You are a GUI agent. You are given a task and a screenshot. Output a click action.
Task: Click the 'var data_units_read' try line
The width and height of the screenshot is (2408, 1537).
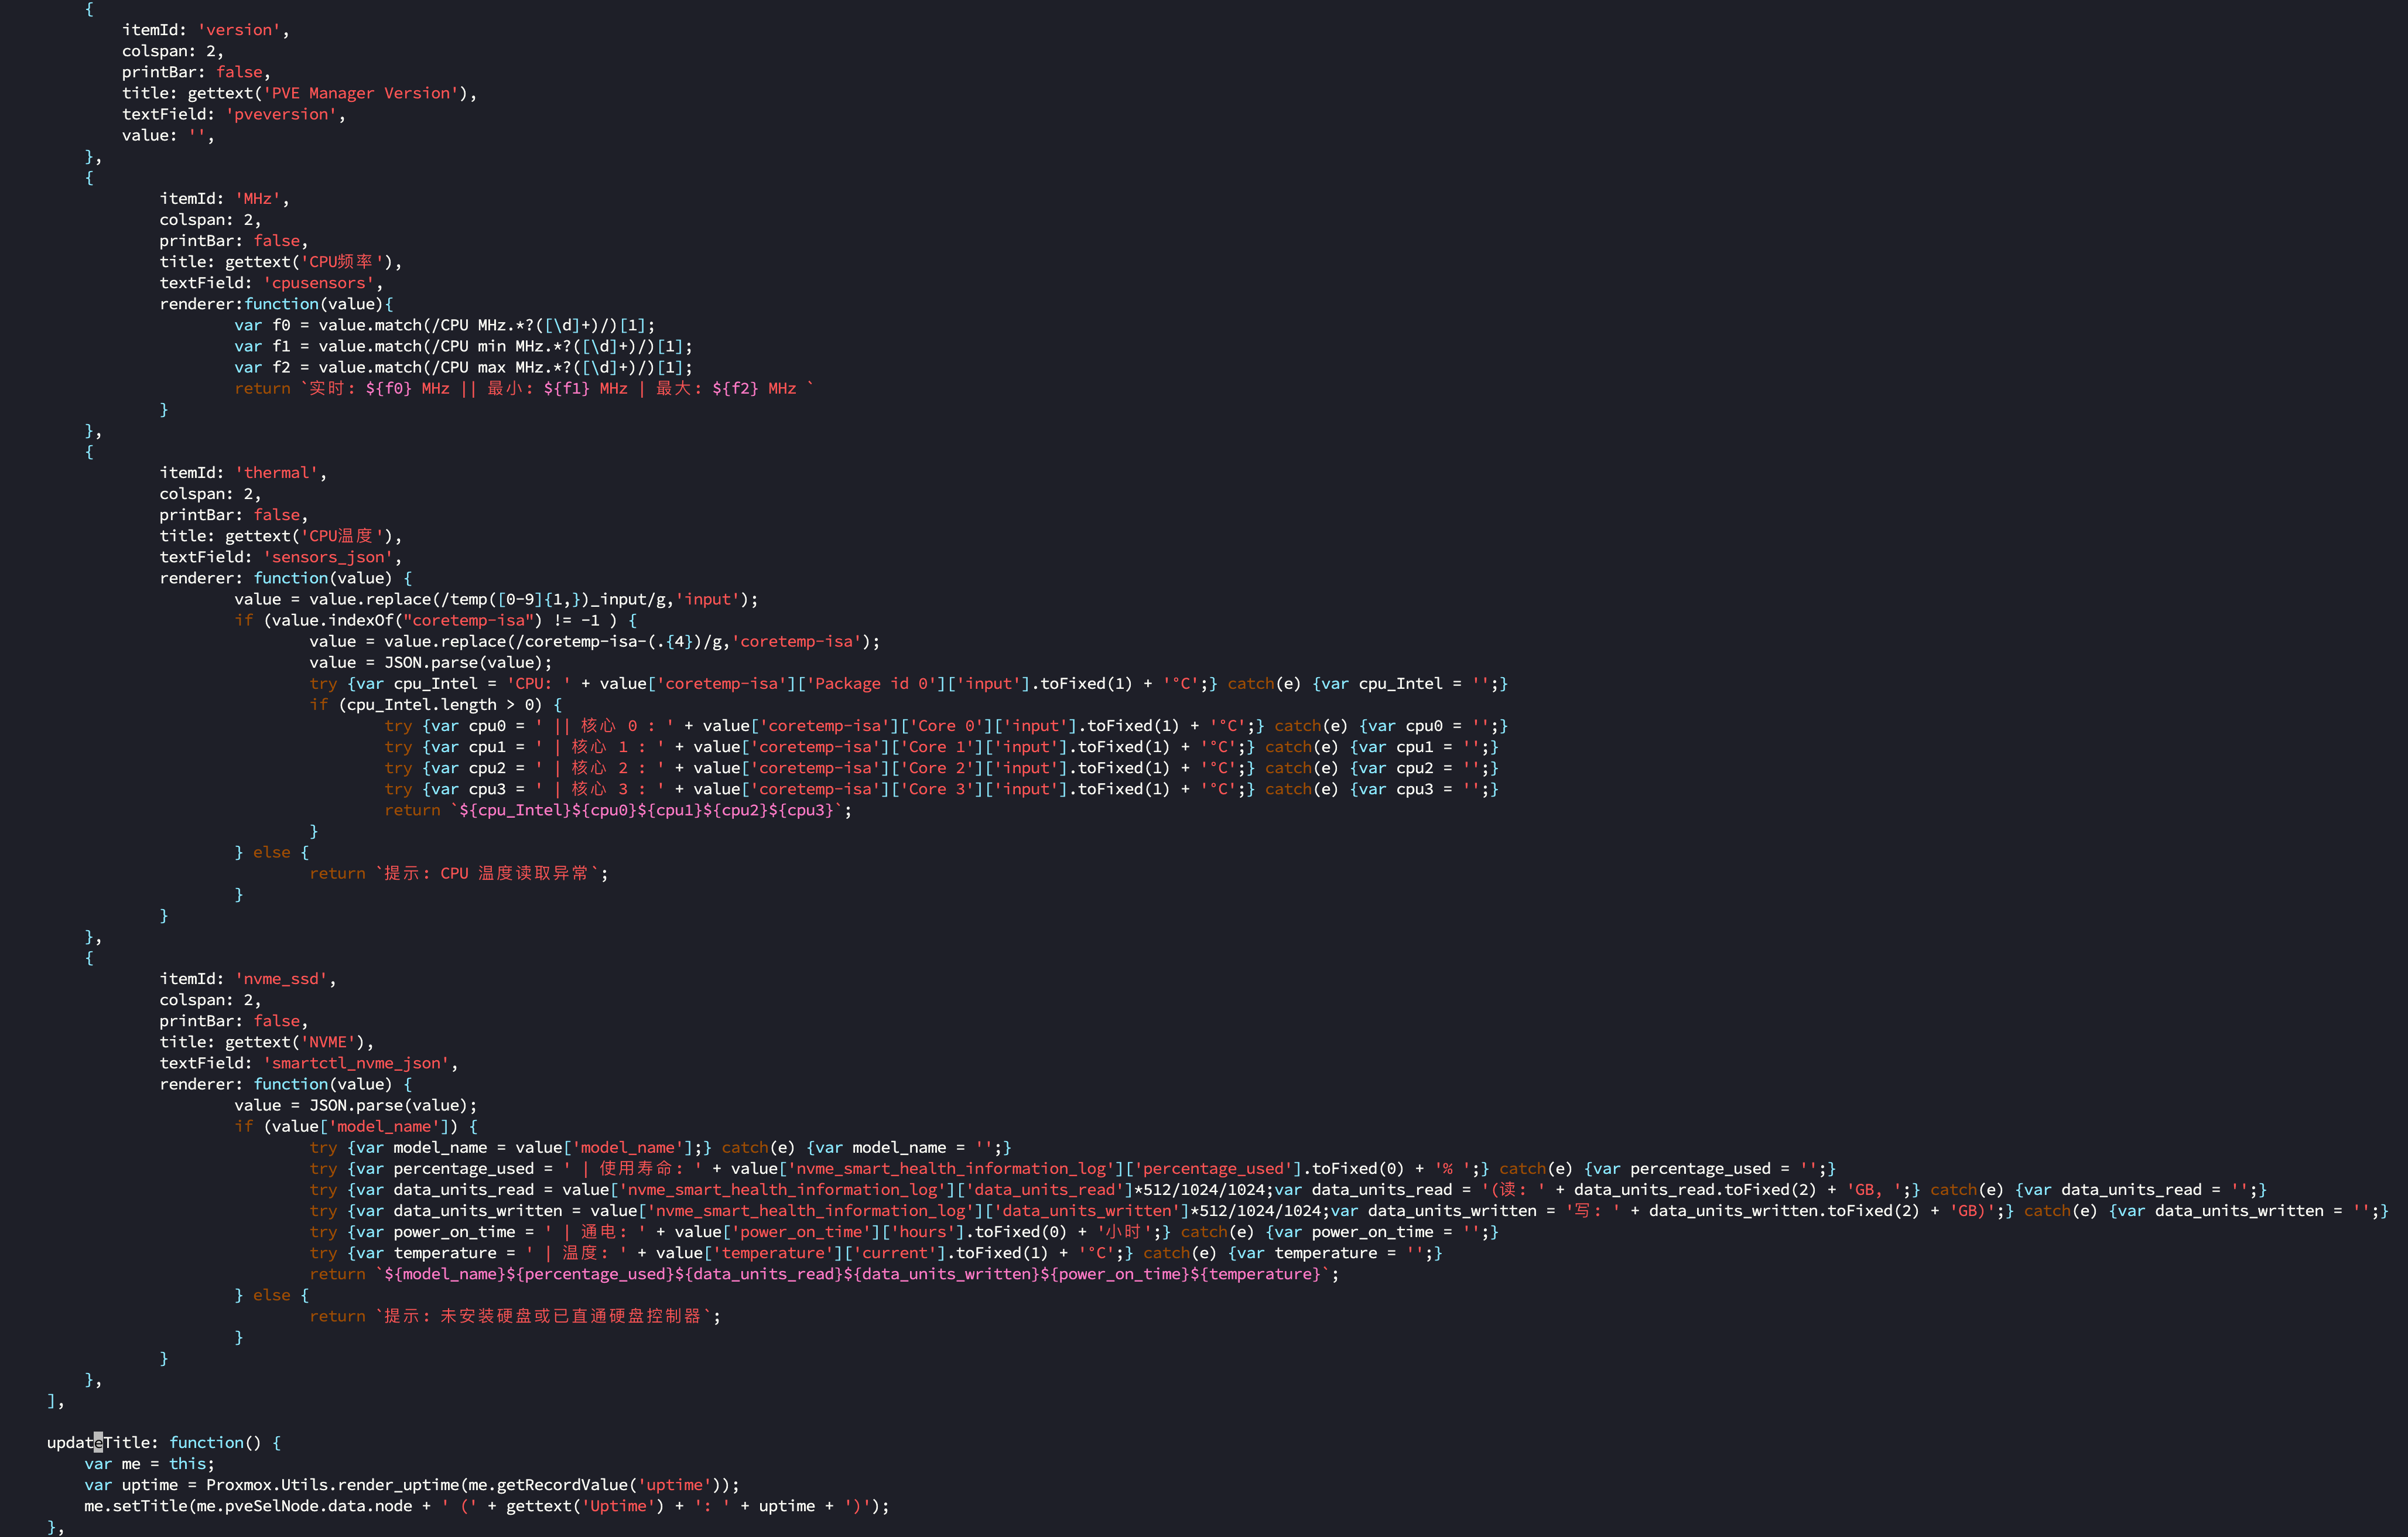[x=1288, y=1189]
